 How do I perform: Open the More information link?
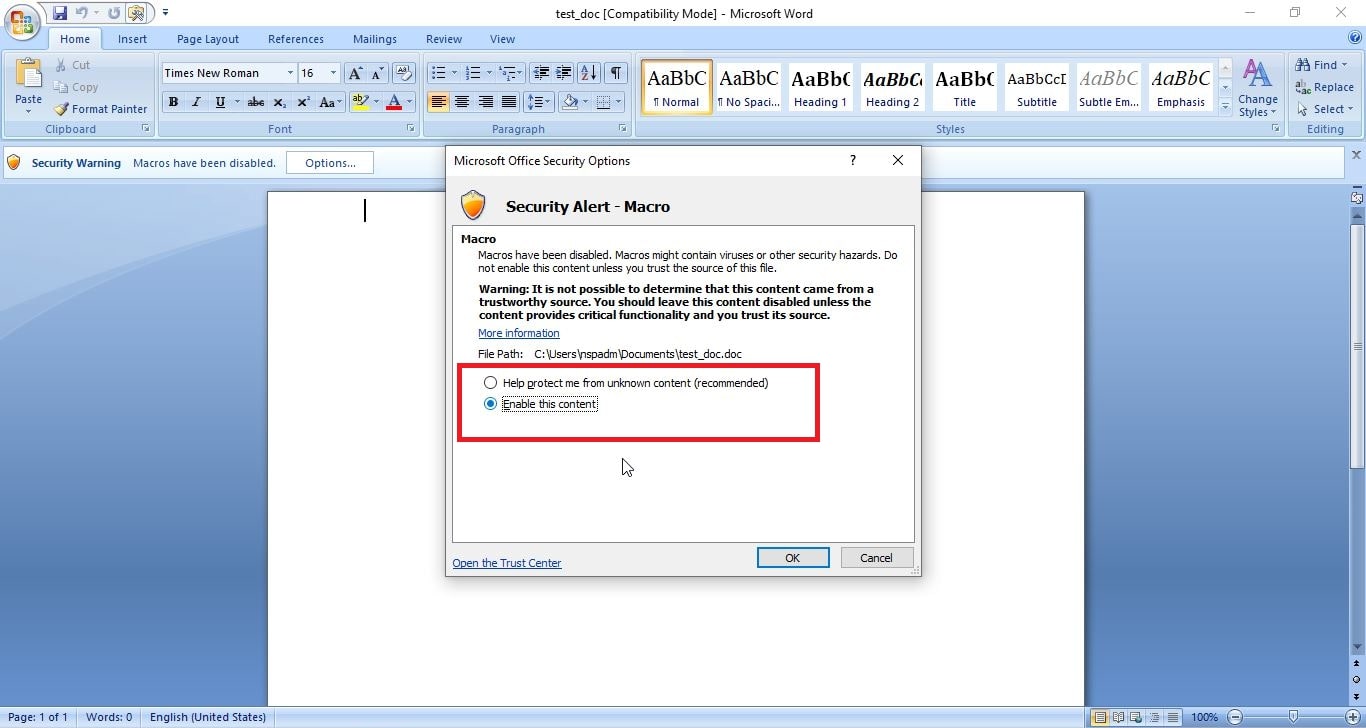[519, 333]
